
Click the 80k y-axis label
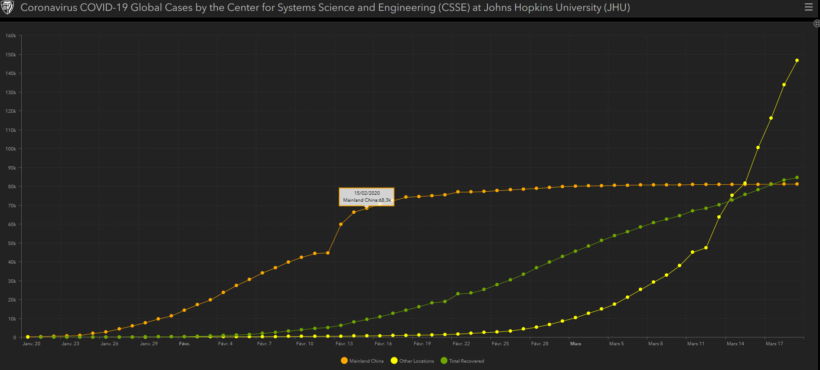13,187
